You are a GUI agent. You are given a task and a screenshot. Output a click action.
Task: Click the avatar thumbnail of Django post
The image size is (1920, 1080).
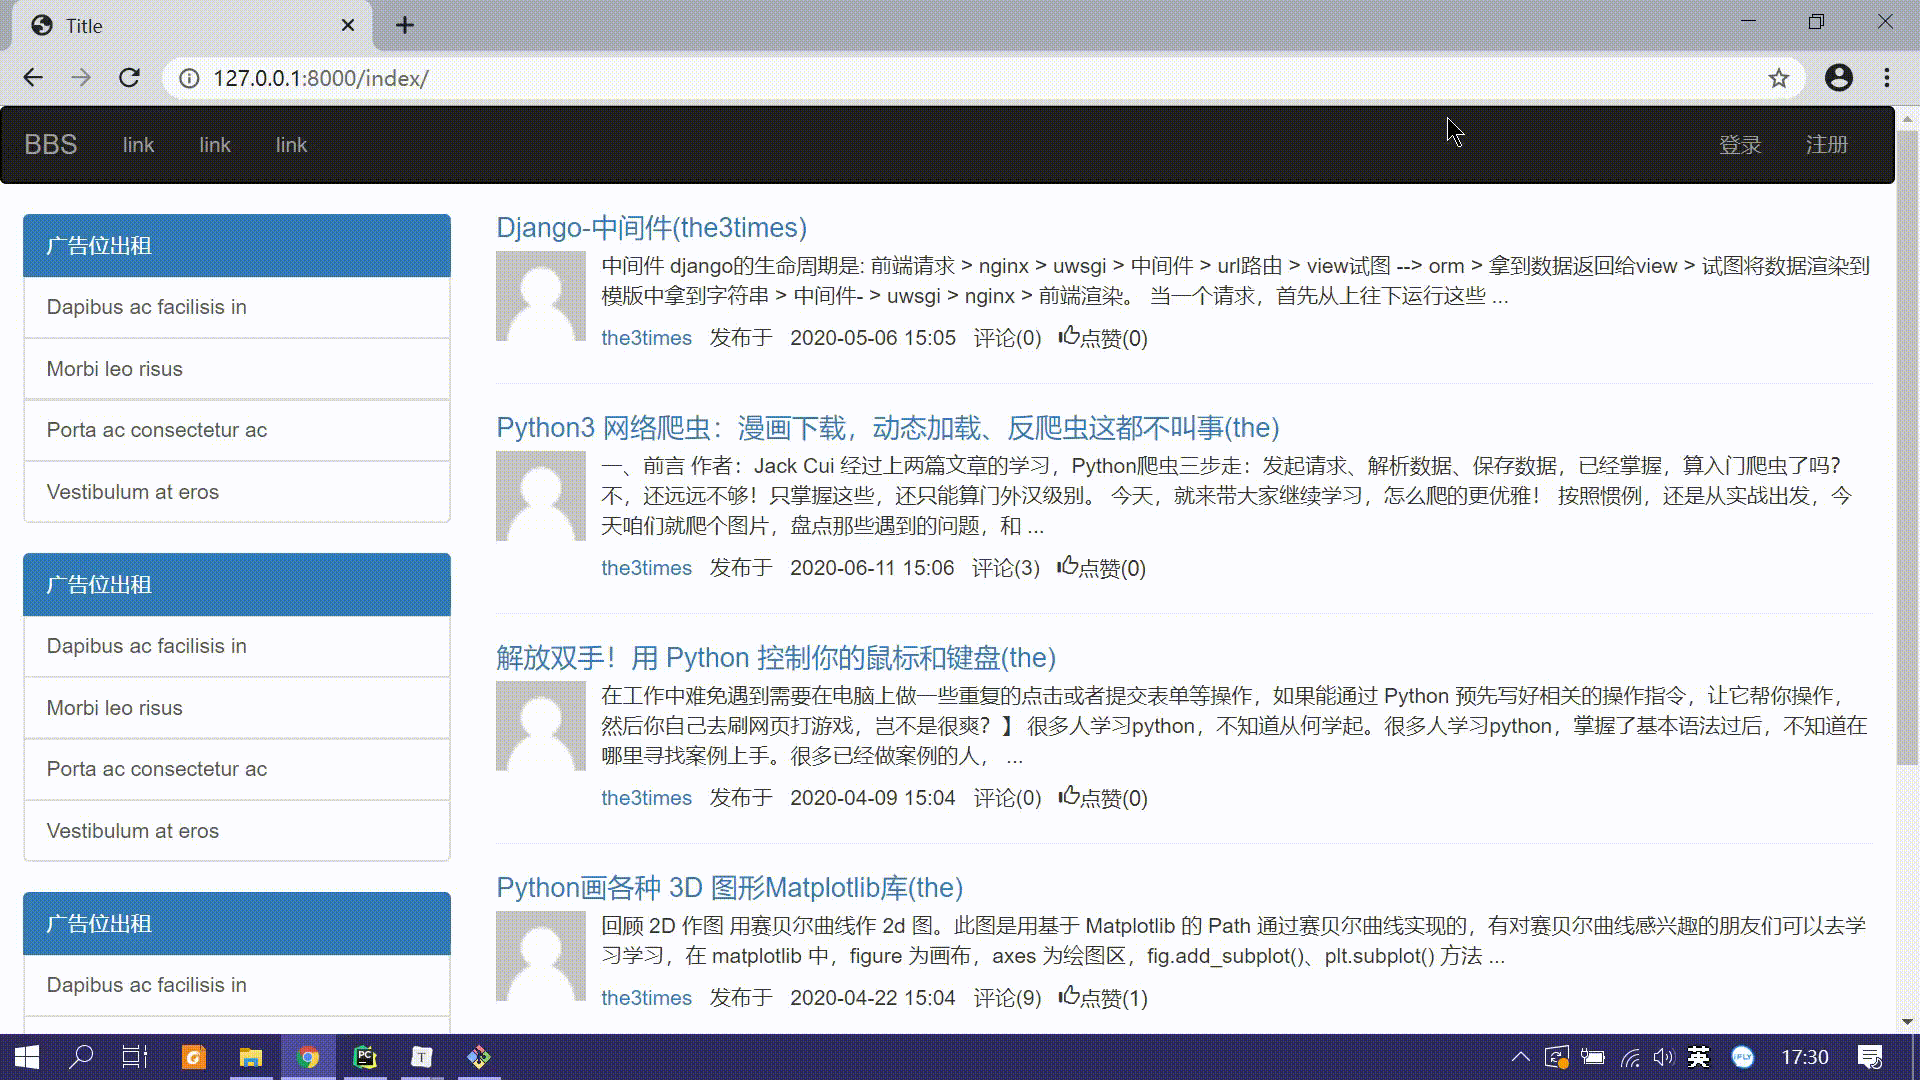coord(541,296)
